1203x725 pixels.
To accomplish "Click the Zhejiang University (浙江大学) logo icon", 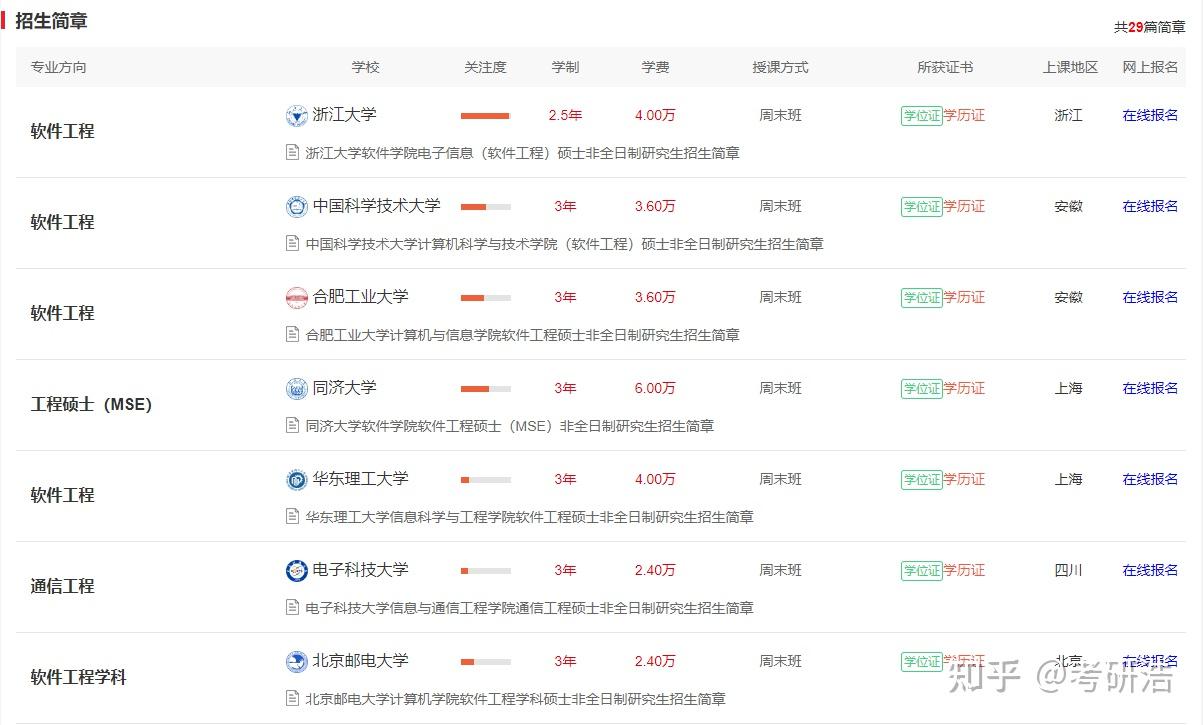I will 297,116.
